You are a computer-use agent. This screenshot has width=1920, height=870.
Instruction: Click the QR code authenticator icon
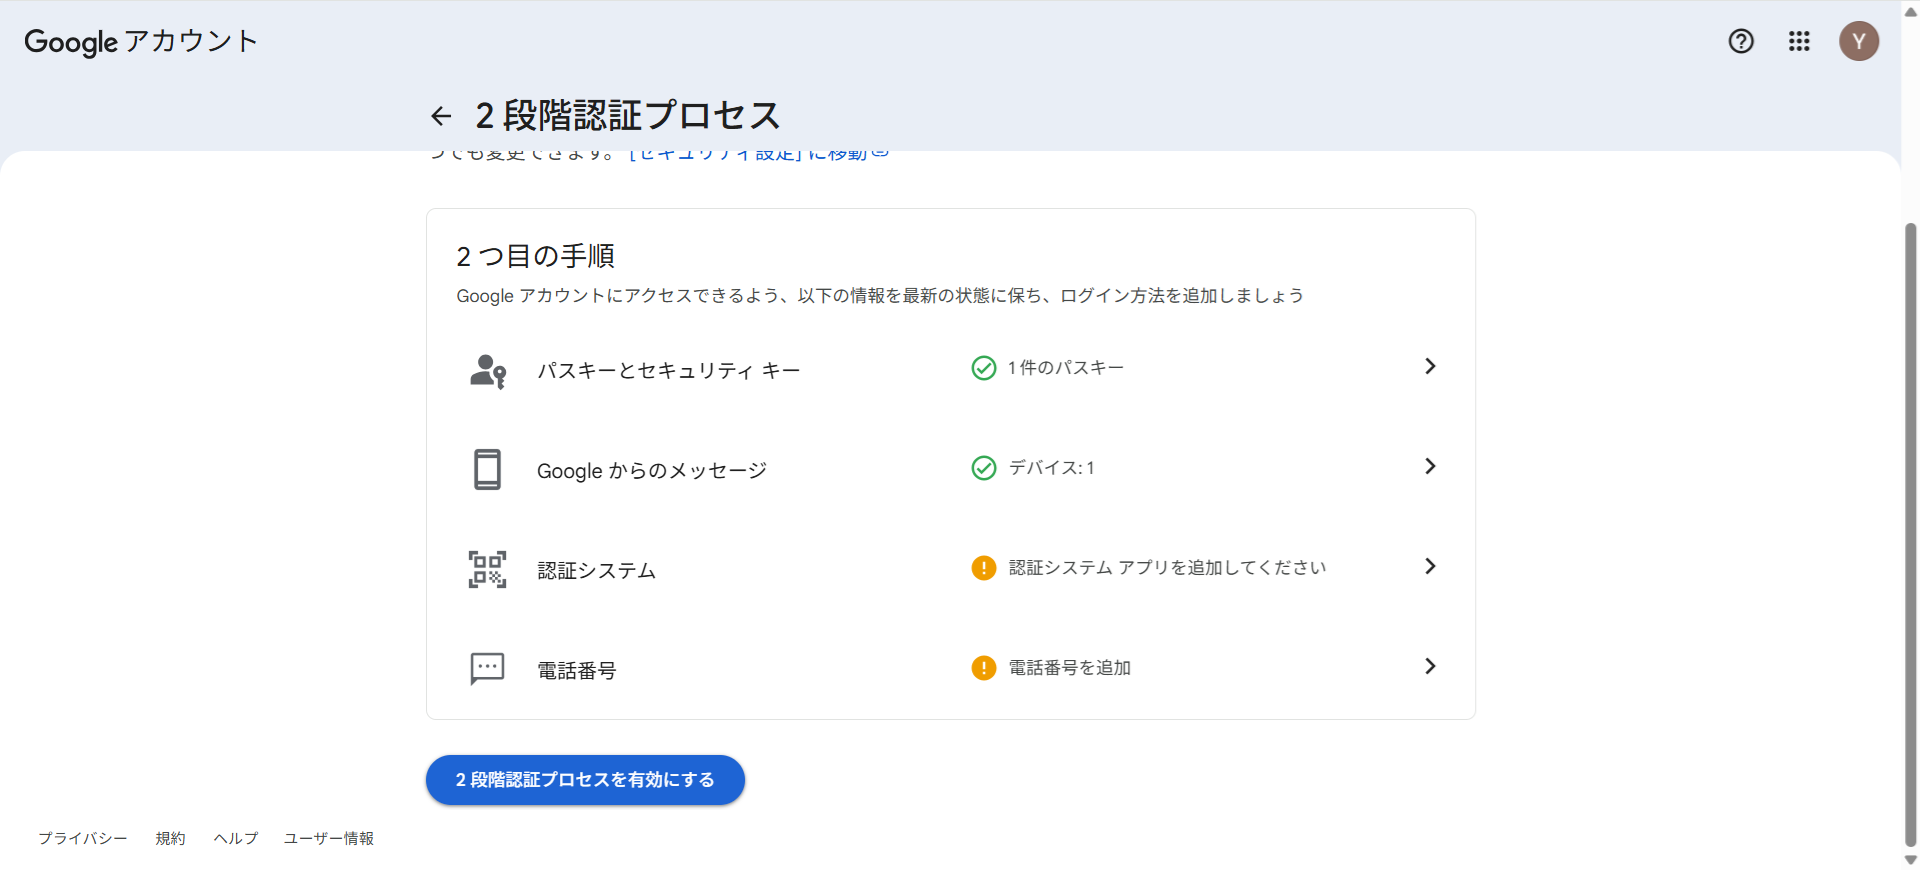(x=487, y=569)
